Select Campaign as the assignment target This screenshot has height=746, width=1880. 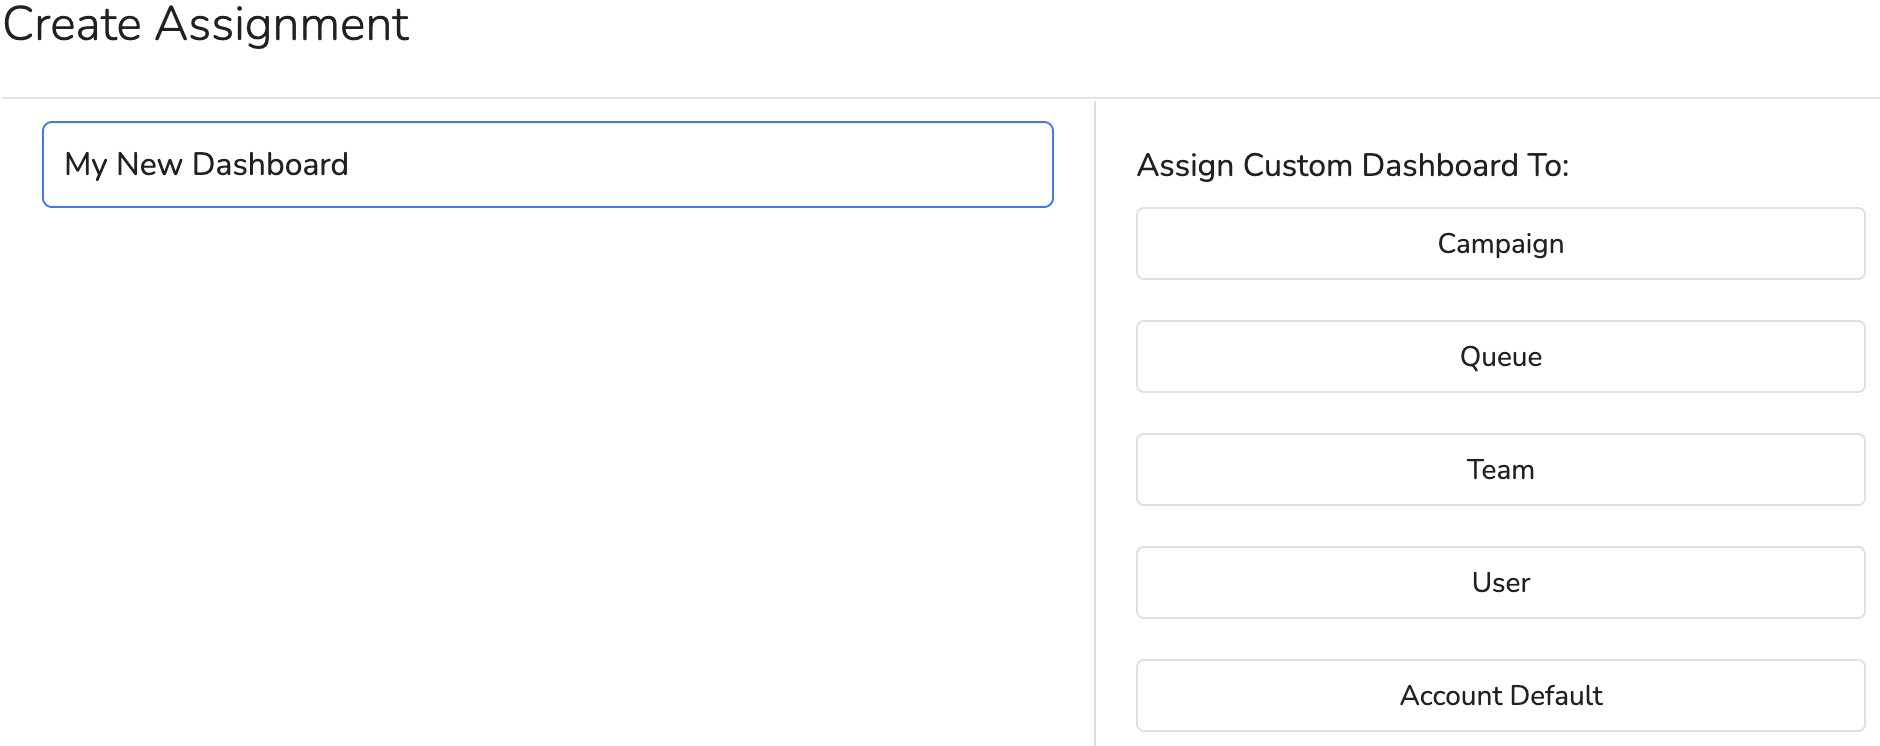click(1499, 243)
